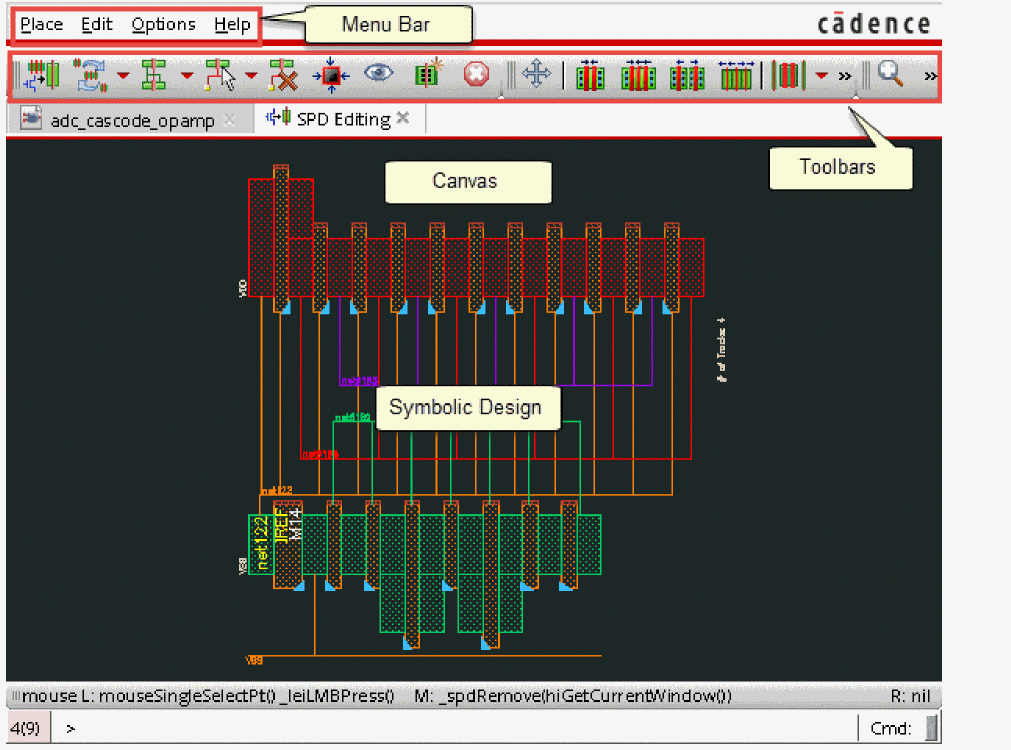Select the four-way move arrows tool
The height and width of the screenshot is (750, 1011).
pyautogui.click(x=537, y=75)
